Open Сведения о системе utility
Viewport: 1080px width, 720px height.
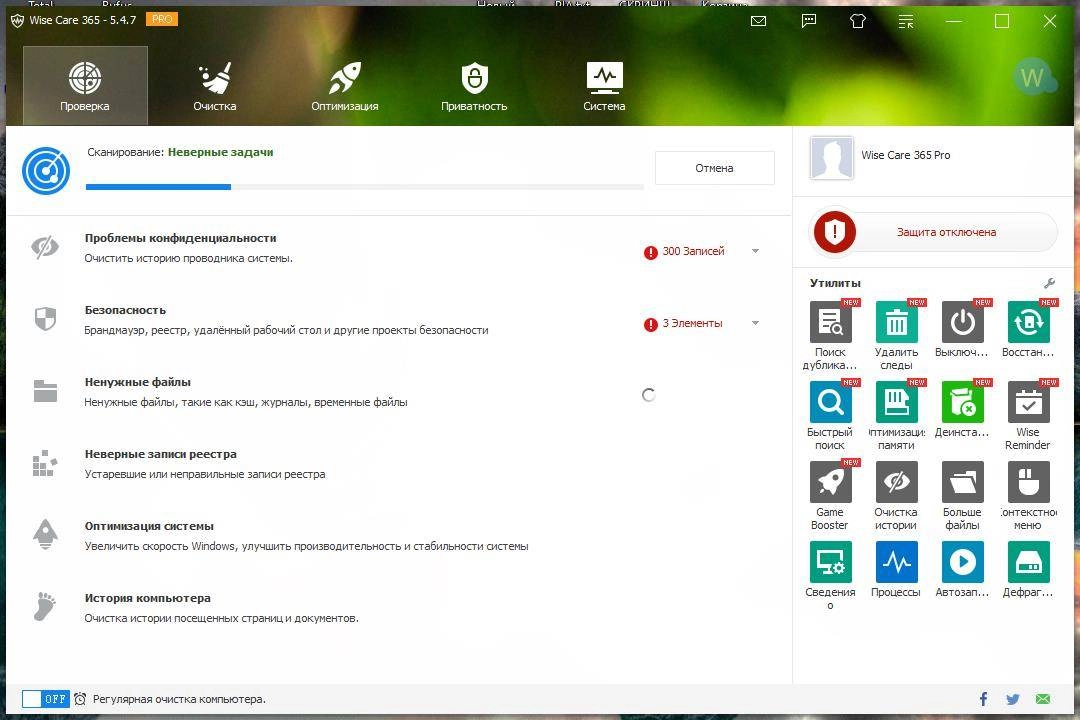(830, 562)
